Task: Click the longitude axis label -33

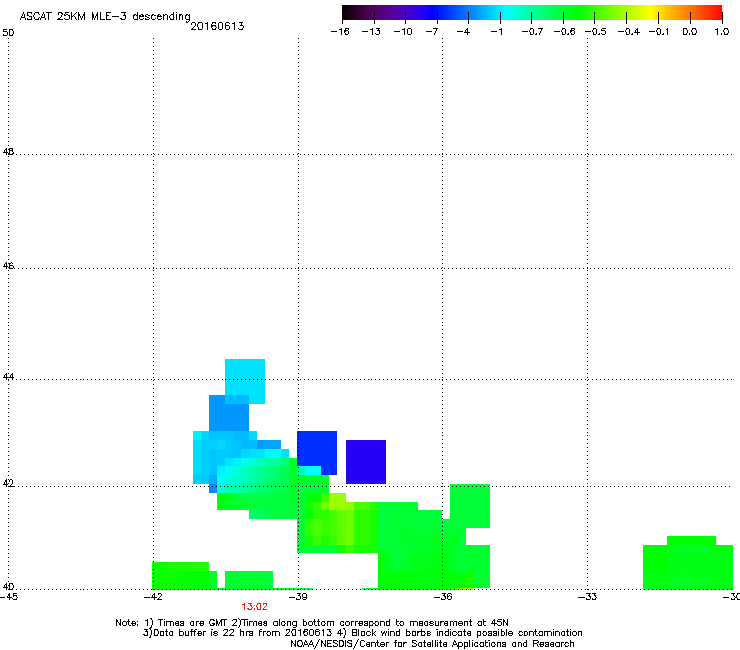Action: [587, 597]
